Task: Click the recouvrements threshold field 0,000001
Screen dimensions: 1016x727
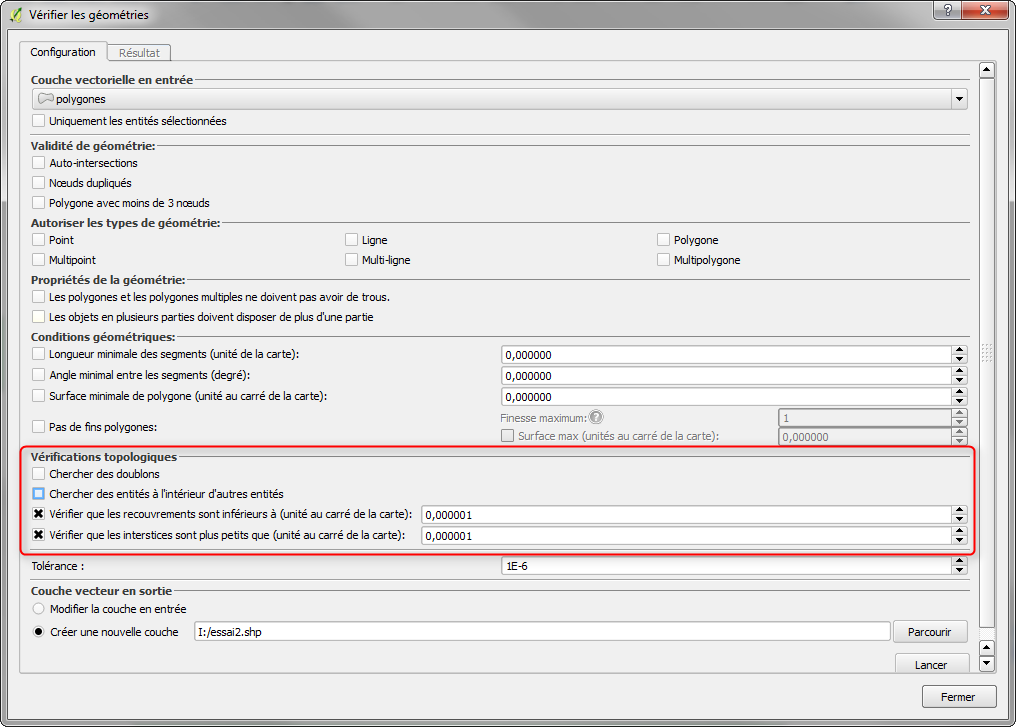Action: click(686, 515)
